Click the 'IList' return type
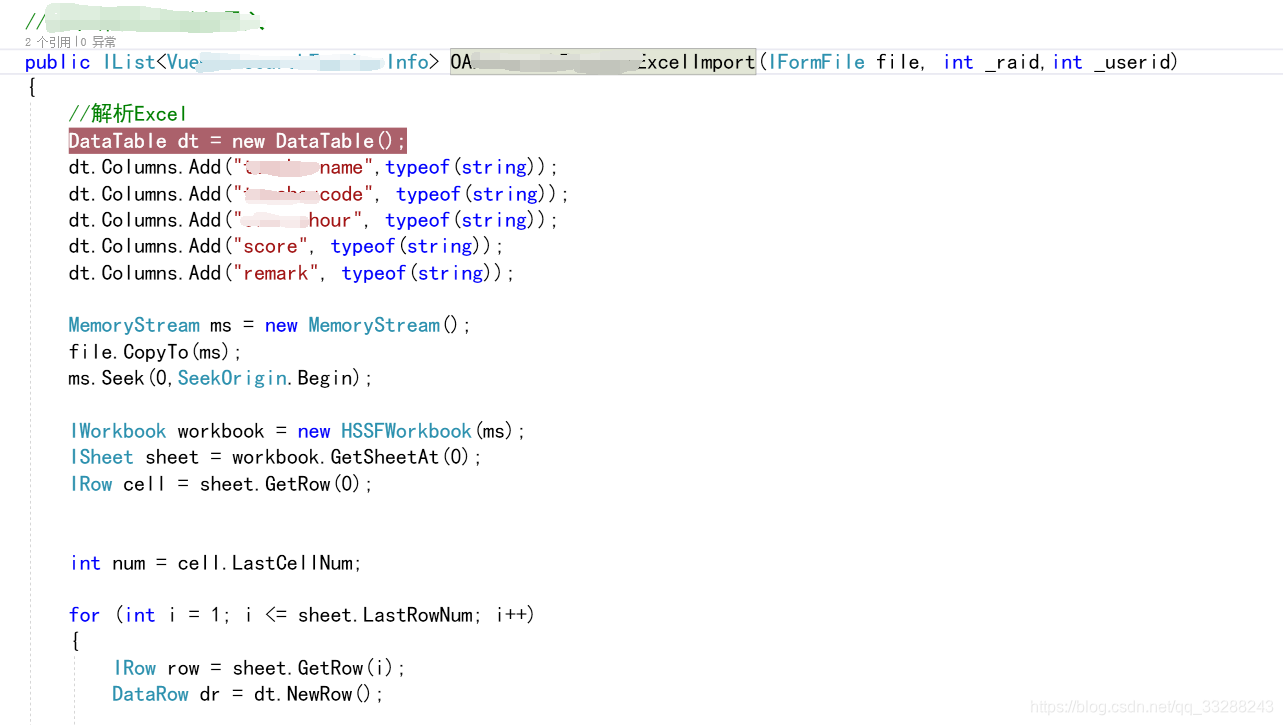Screen dimensions: 1283x725 click(x=129, y=62)
